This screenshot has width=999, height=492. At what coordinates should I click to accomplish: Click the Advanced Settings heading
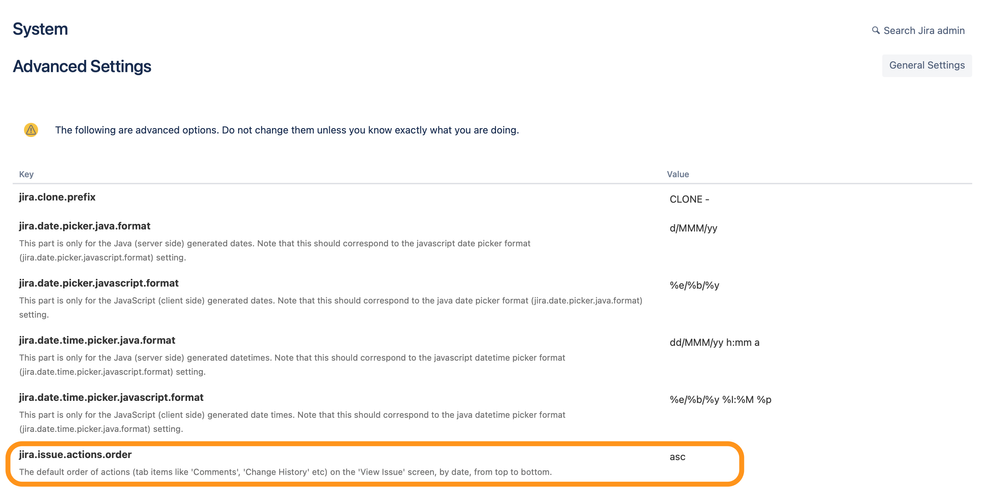(82, 66)
